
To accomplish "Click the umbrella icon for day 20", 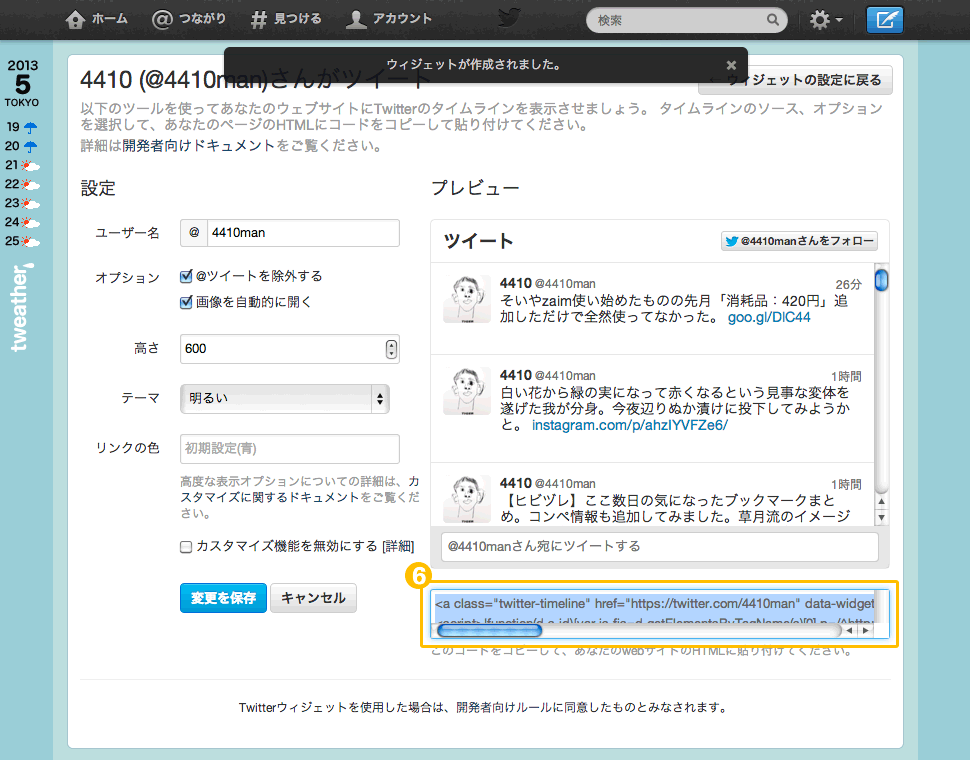I will click(30, 147).
